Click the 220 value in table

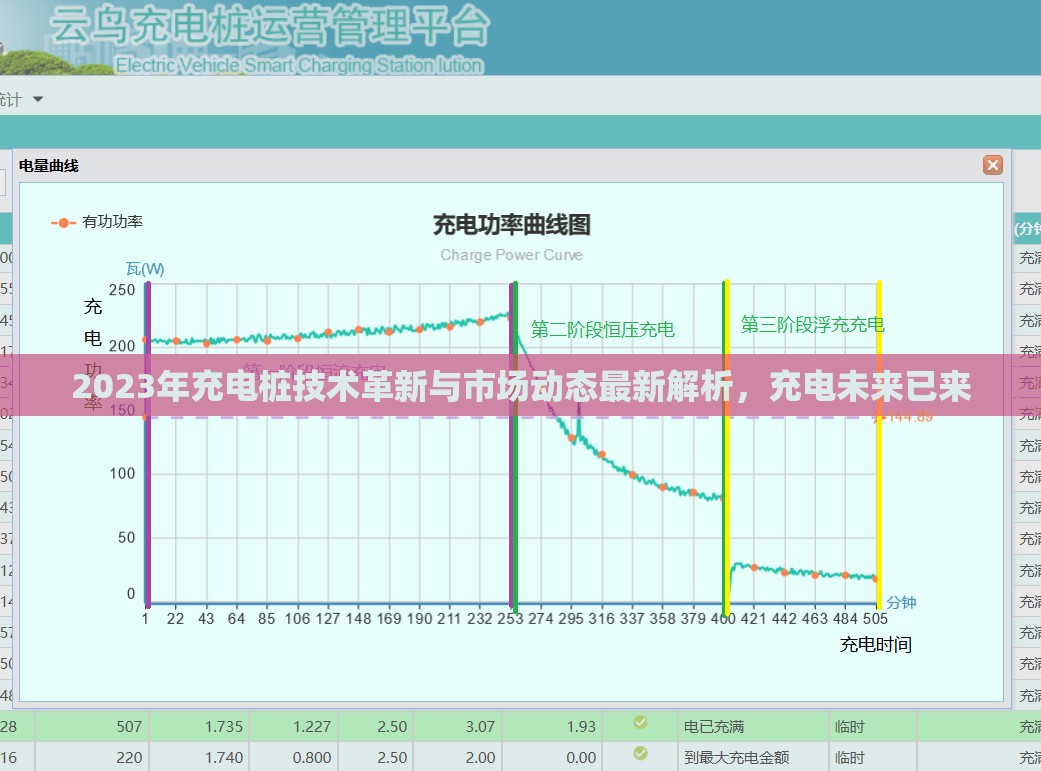pyautogui.click(x=129, y=758)
